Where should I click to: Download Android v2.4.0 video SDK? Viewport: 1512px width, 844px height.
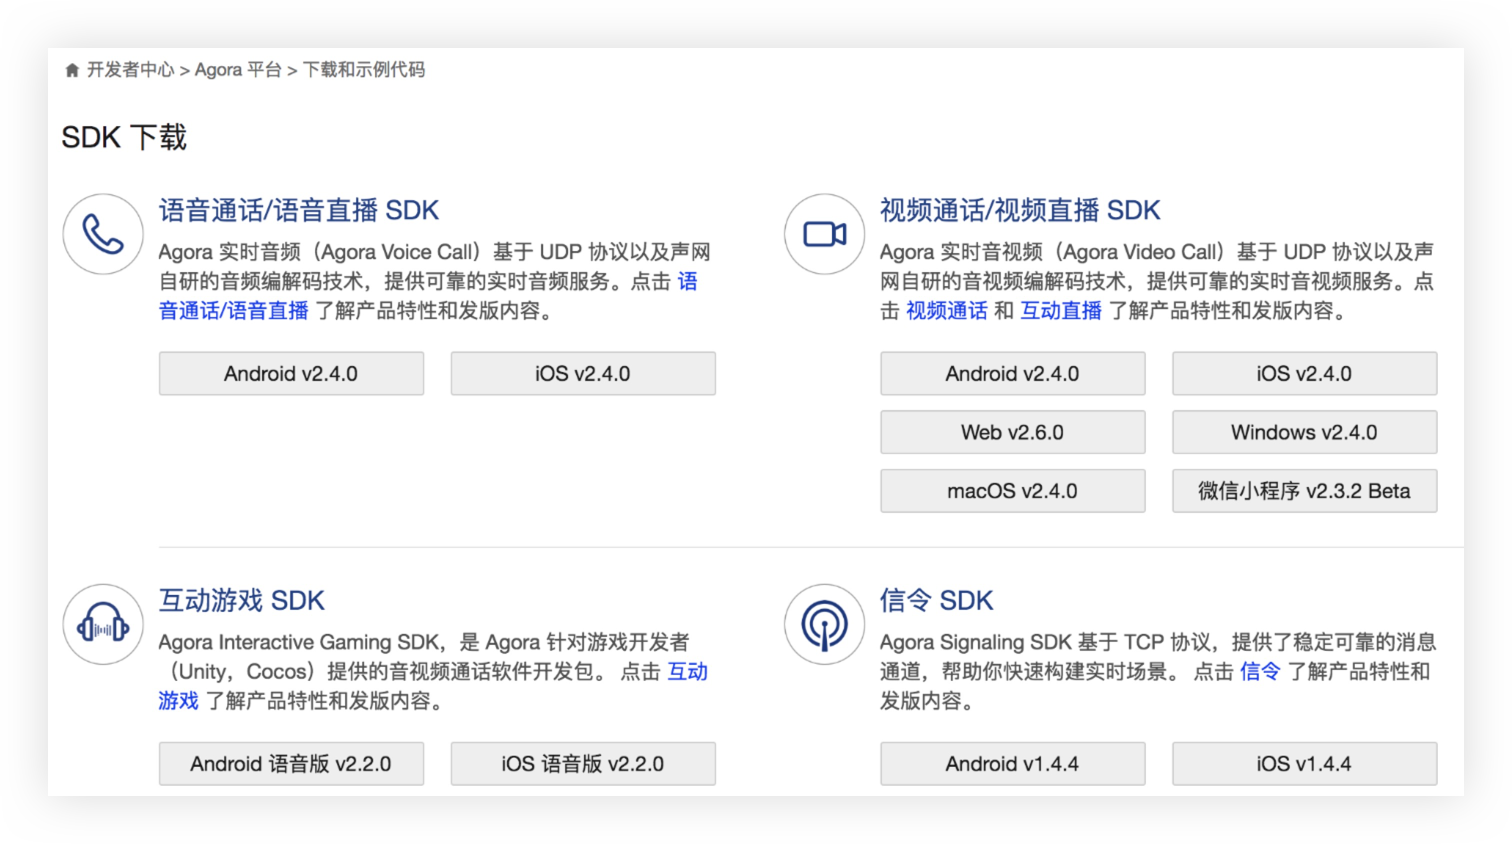coord(1013,374)
